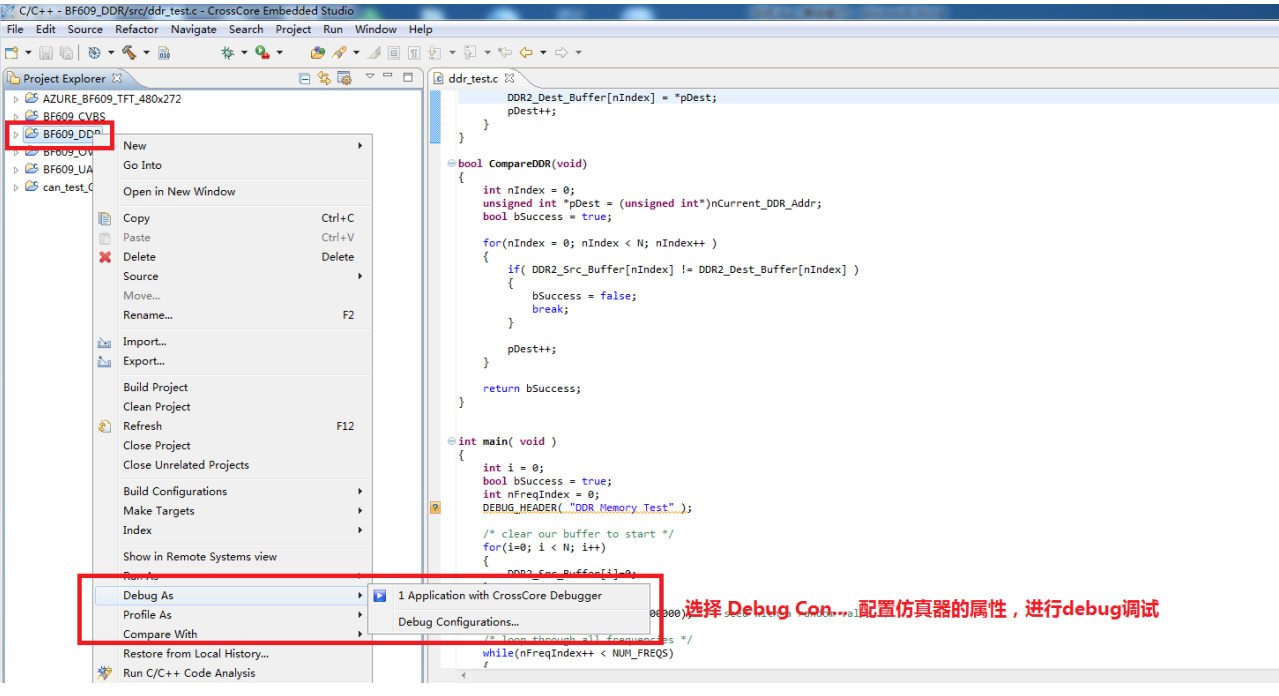Click the Application with CrossCore Debugger icon
Viewport: 1279px width, 696px height.
tap(380, 595)
